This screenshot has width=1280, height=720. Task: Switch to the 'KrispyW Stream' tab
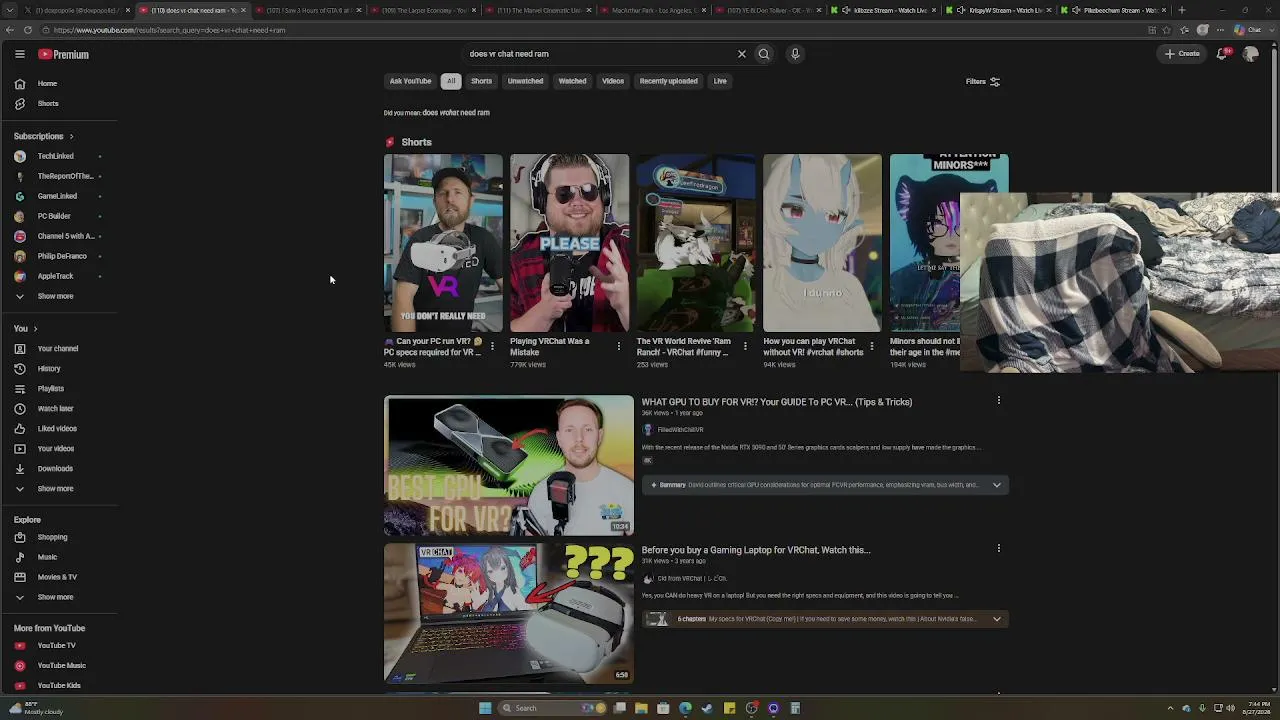point(998,10)
